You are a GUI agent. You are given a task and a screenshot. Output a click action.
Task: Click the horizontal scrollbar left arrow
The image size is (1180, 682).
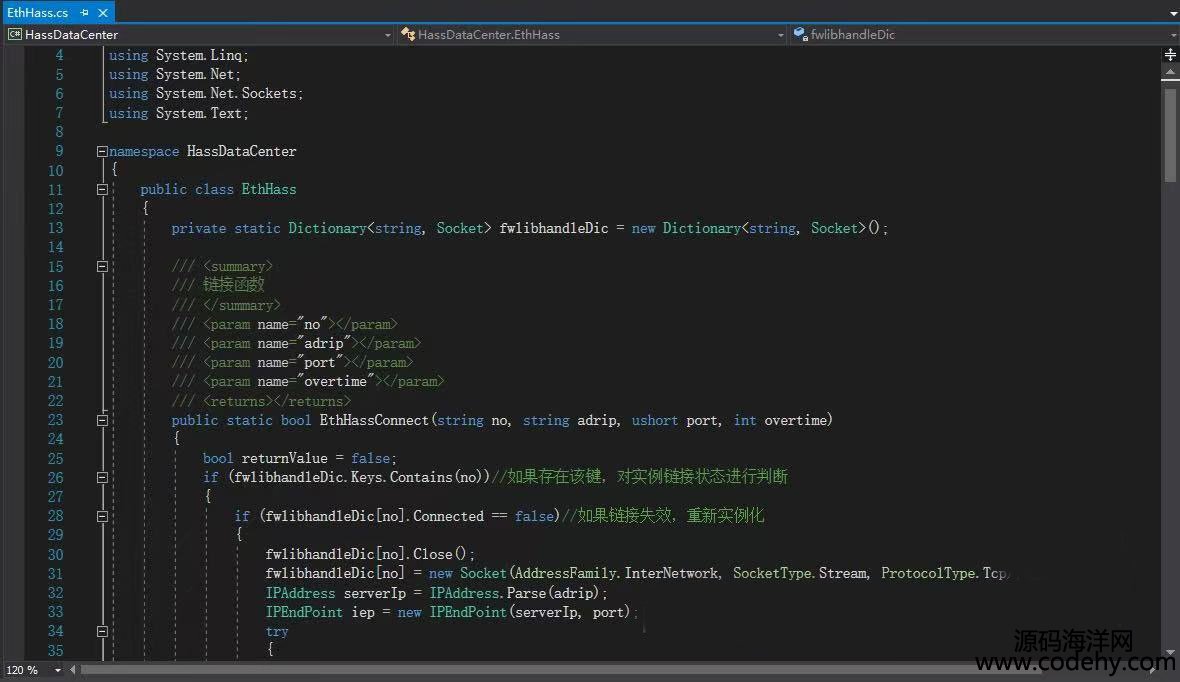[x=73, y=669]
